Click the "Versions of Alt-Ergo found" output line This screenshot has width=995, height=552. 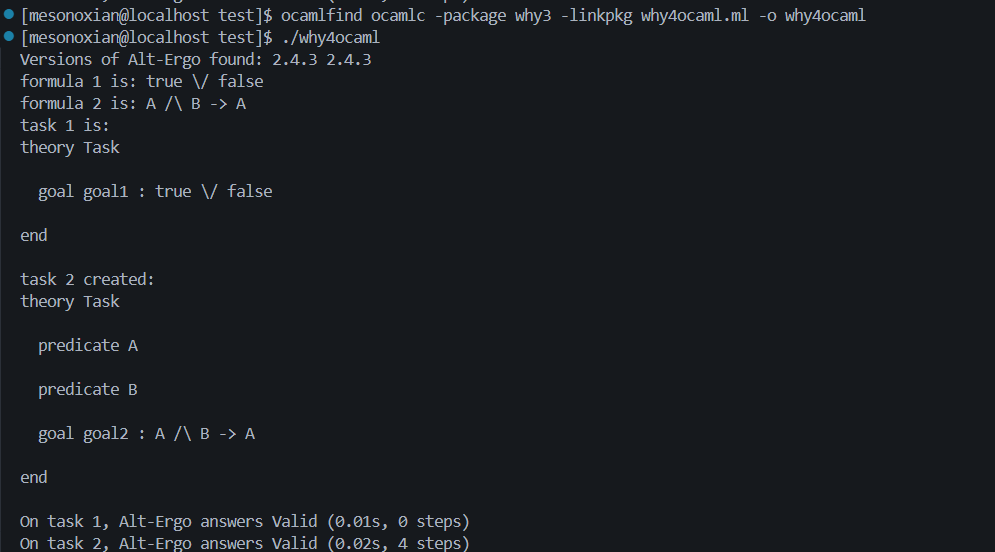click(x=196, y=59)
